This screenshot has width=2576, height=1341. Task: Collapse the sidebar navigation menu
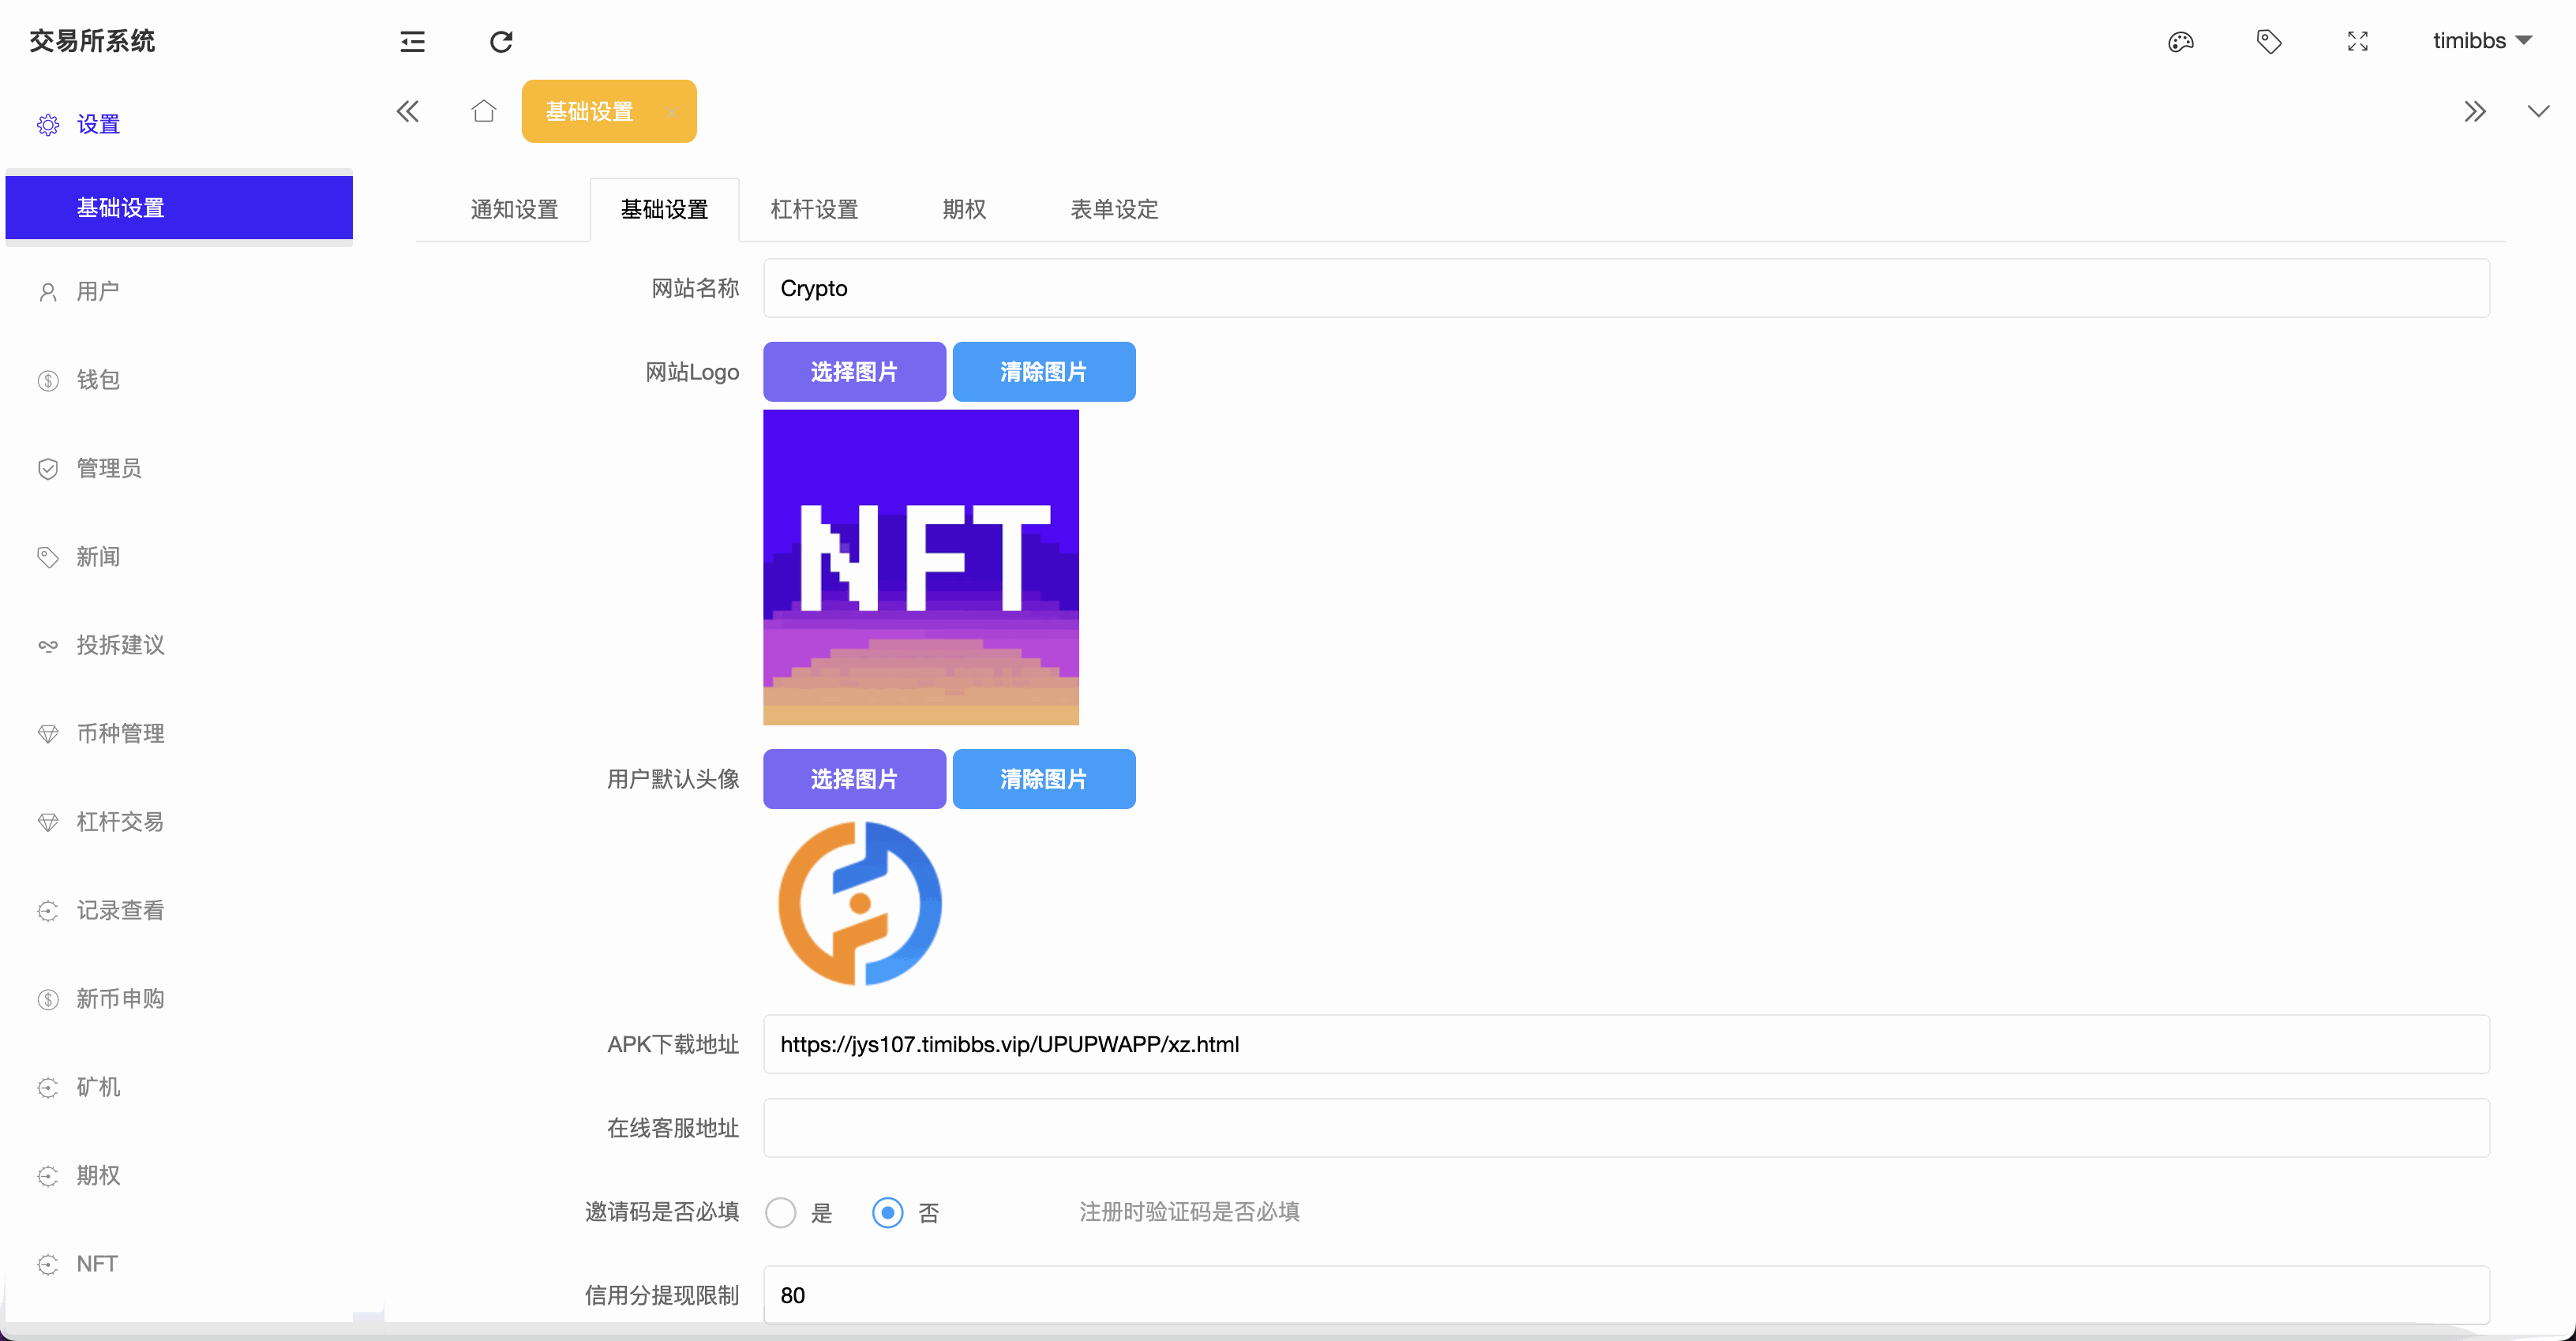[413, 42]
